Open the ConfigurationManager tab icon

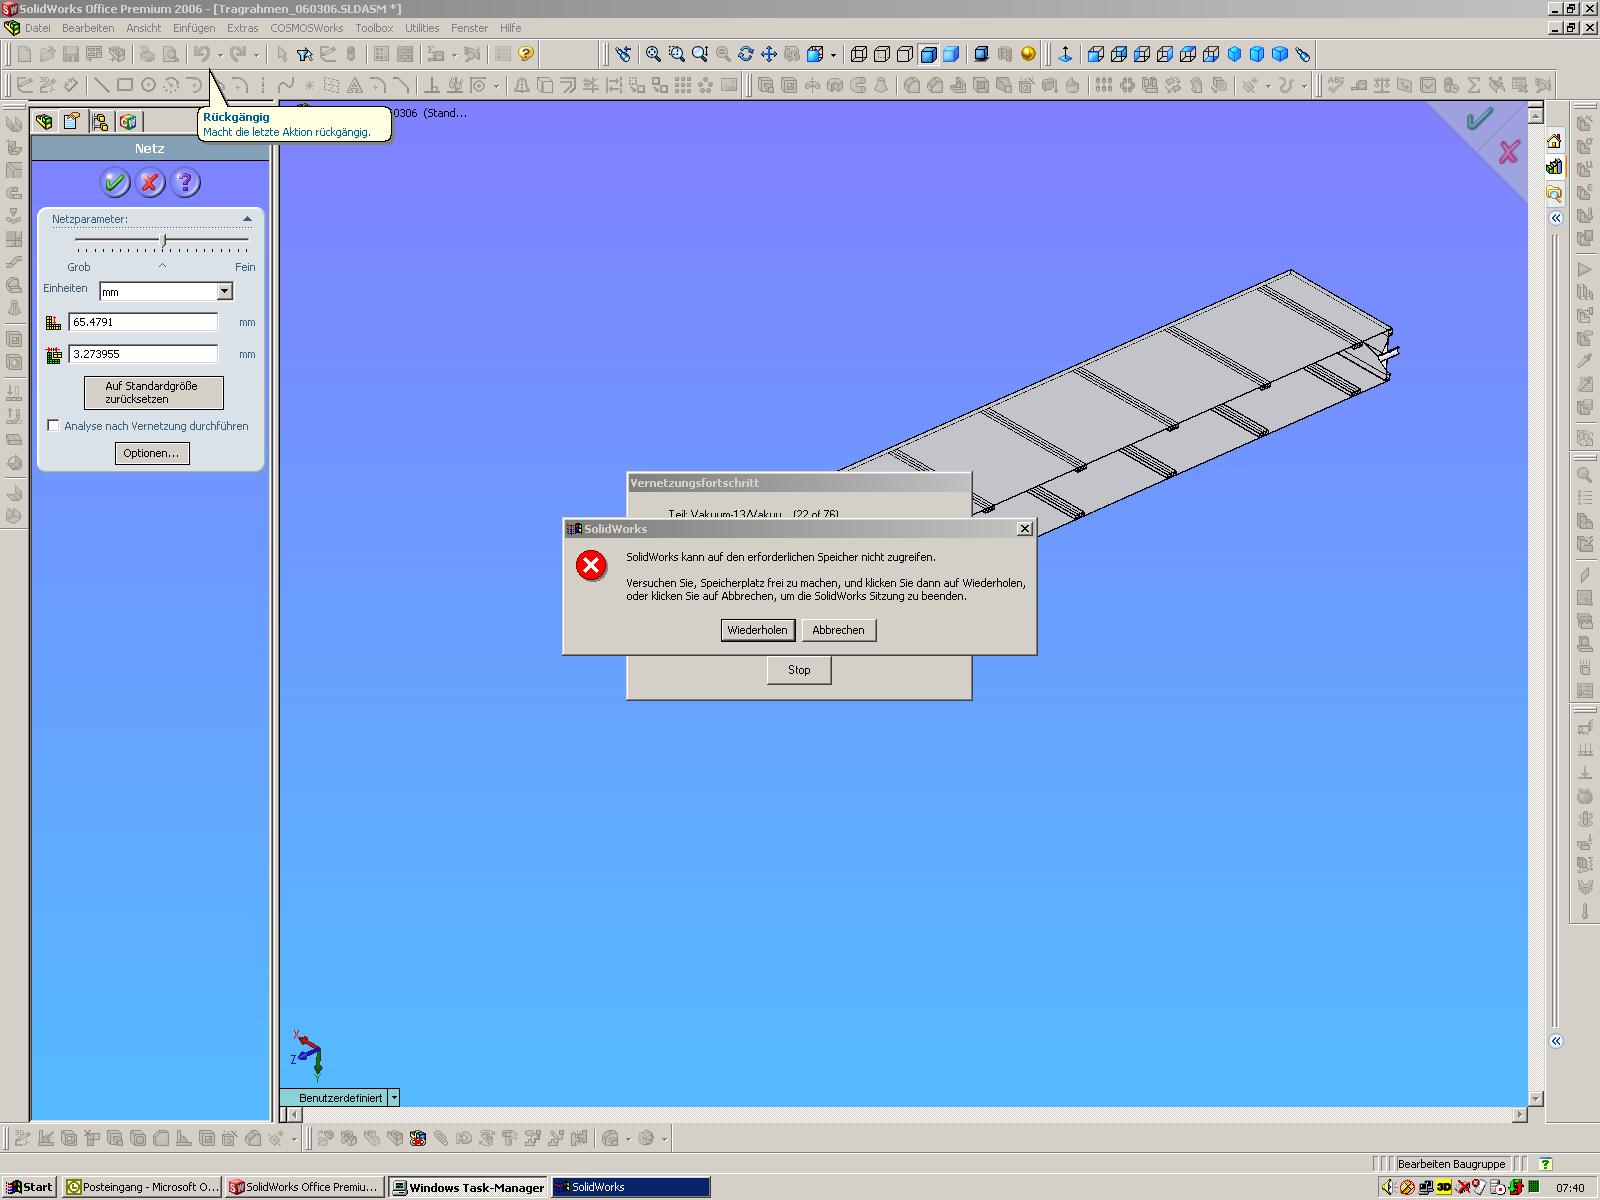100,122
